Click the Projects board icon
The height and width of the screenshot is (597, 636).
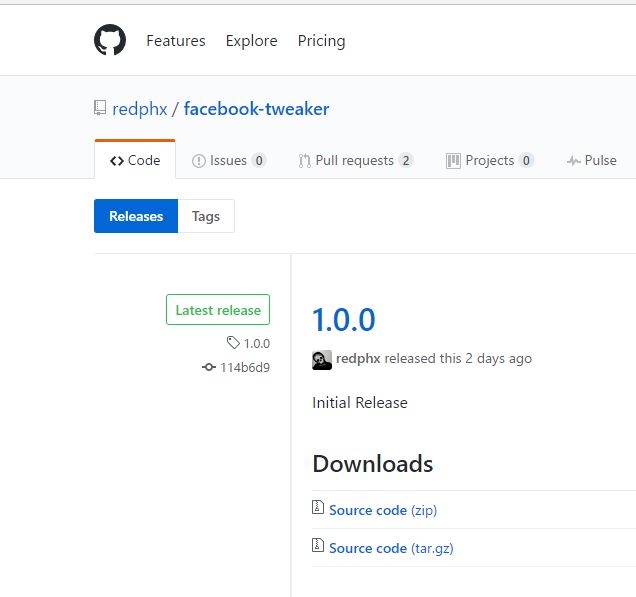pos(453,161)
